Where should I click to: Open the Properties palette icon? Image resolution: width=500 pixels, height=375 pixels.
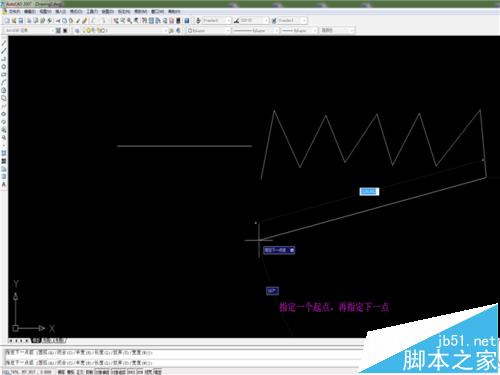[x=144, y=21]
